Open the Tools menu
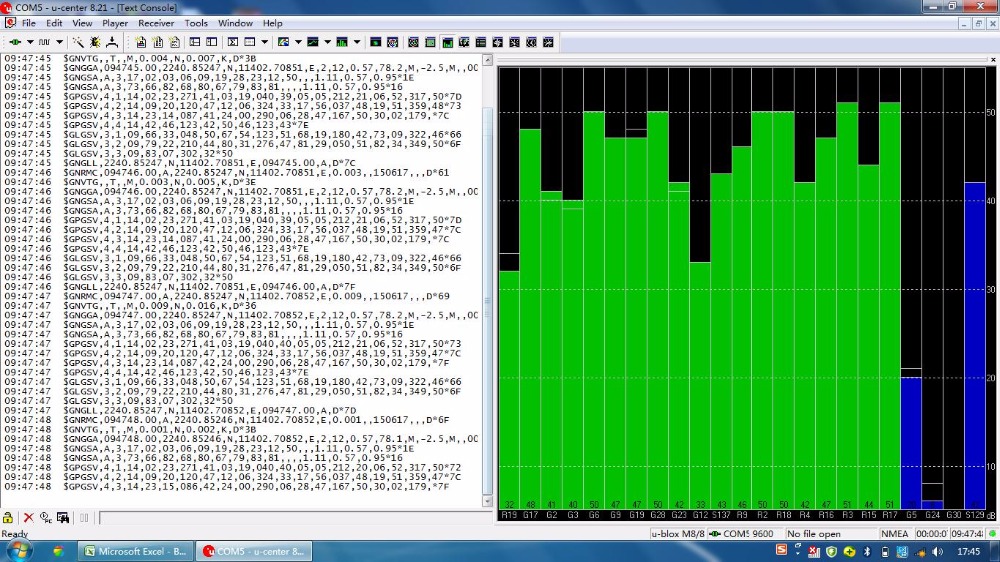This screenshot has width=1000, height=562. coord(196,23)
